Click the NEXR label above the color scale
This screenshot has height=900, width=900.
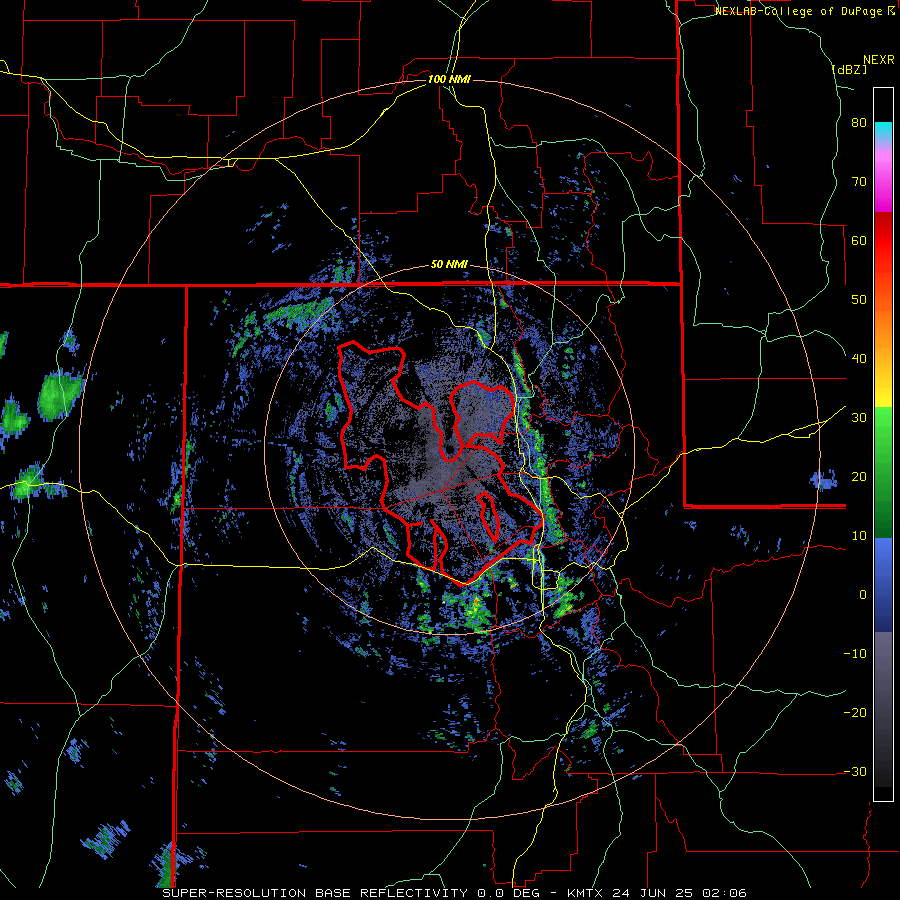(x=879, y=60)
